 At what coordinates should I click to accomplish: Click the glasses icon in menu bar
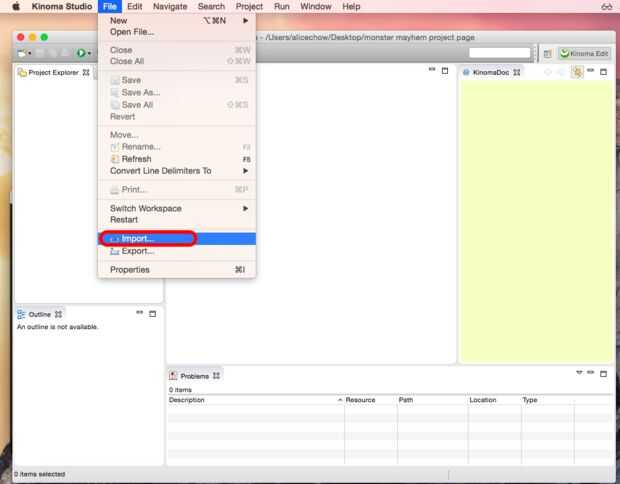tap(607, 6)
